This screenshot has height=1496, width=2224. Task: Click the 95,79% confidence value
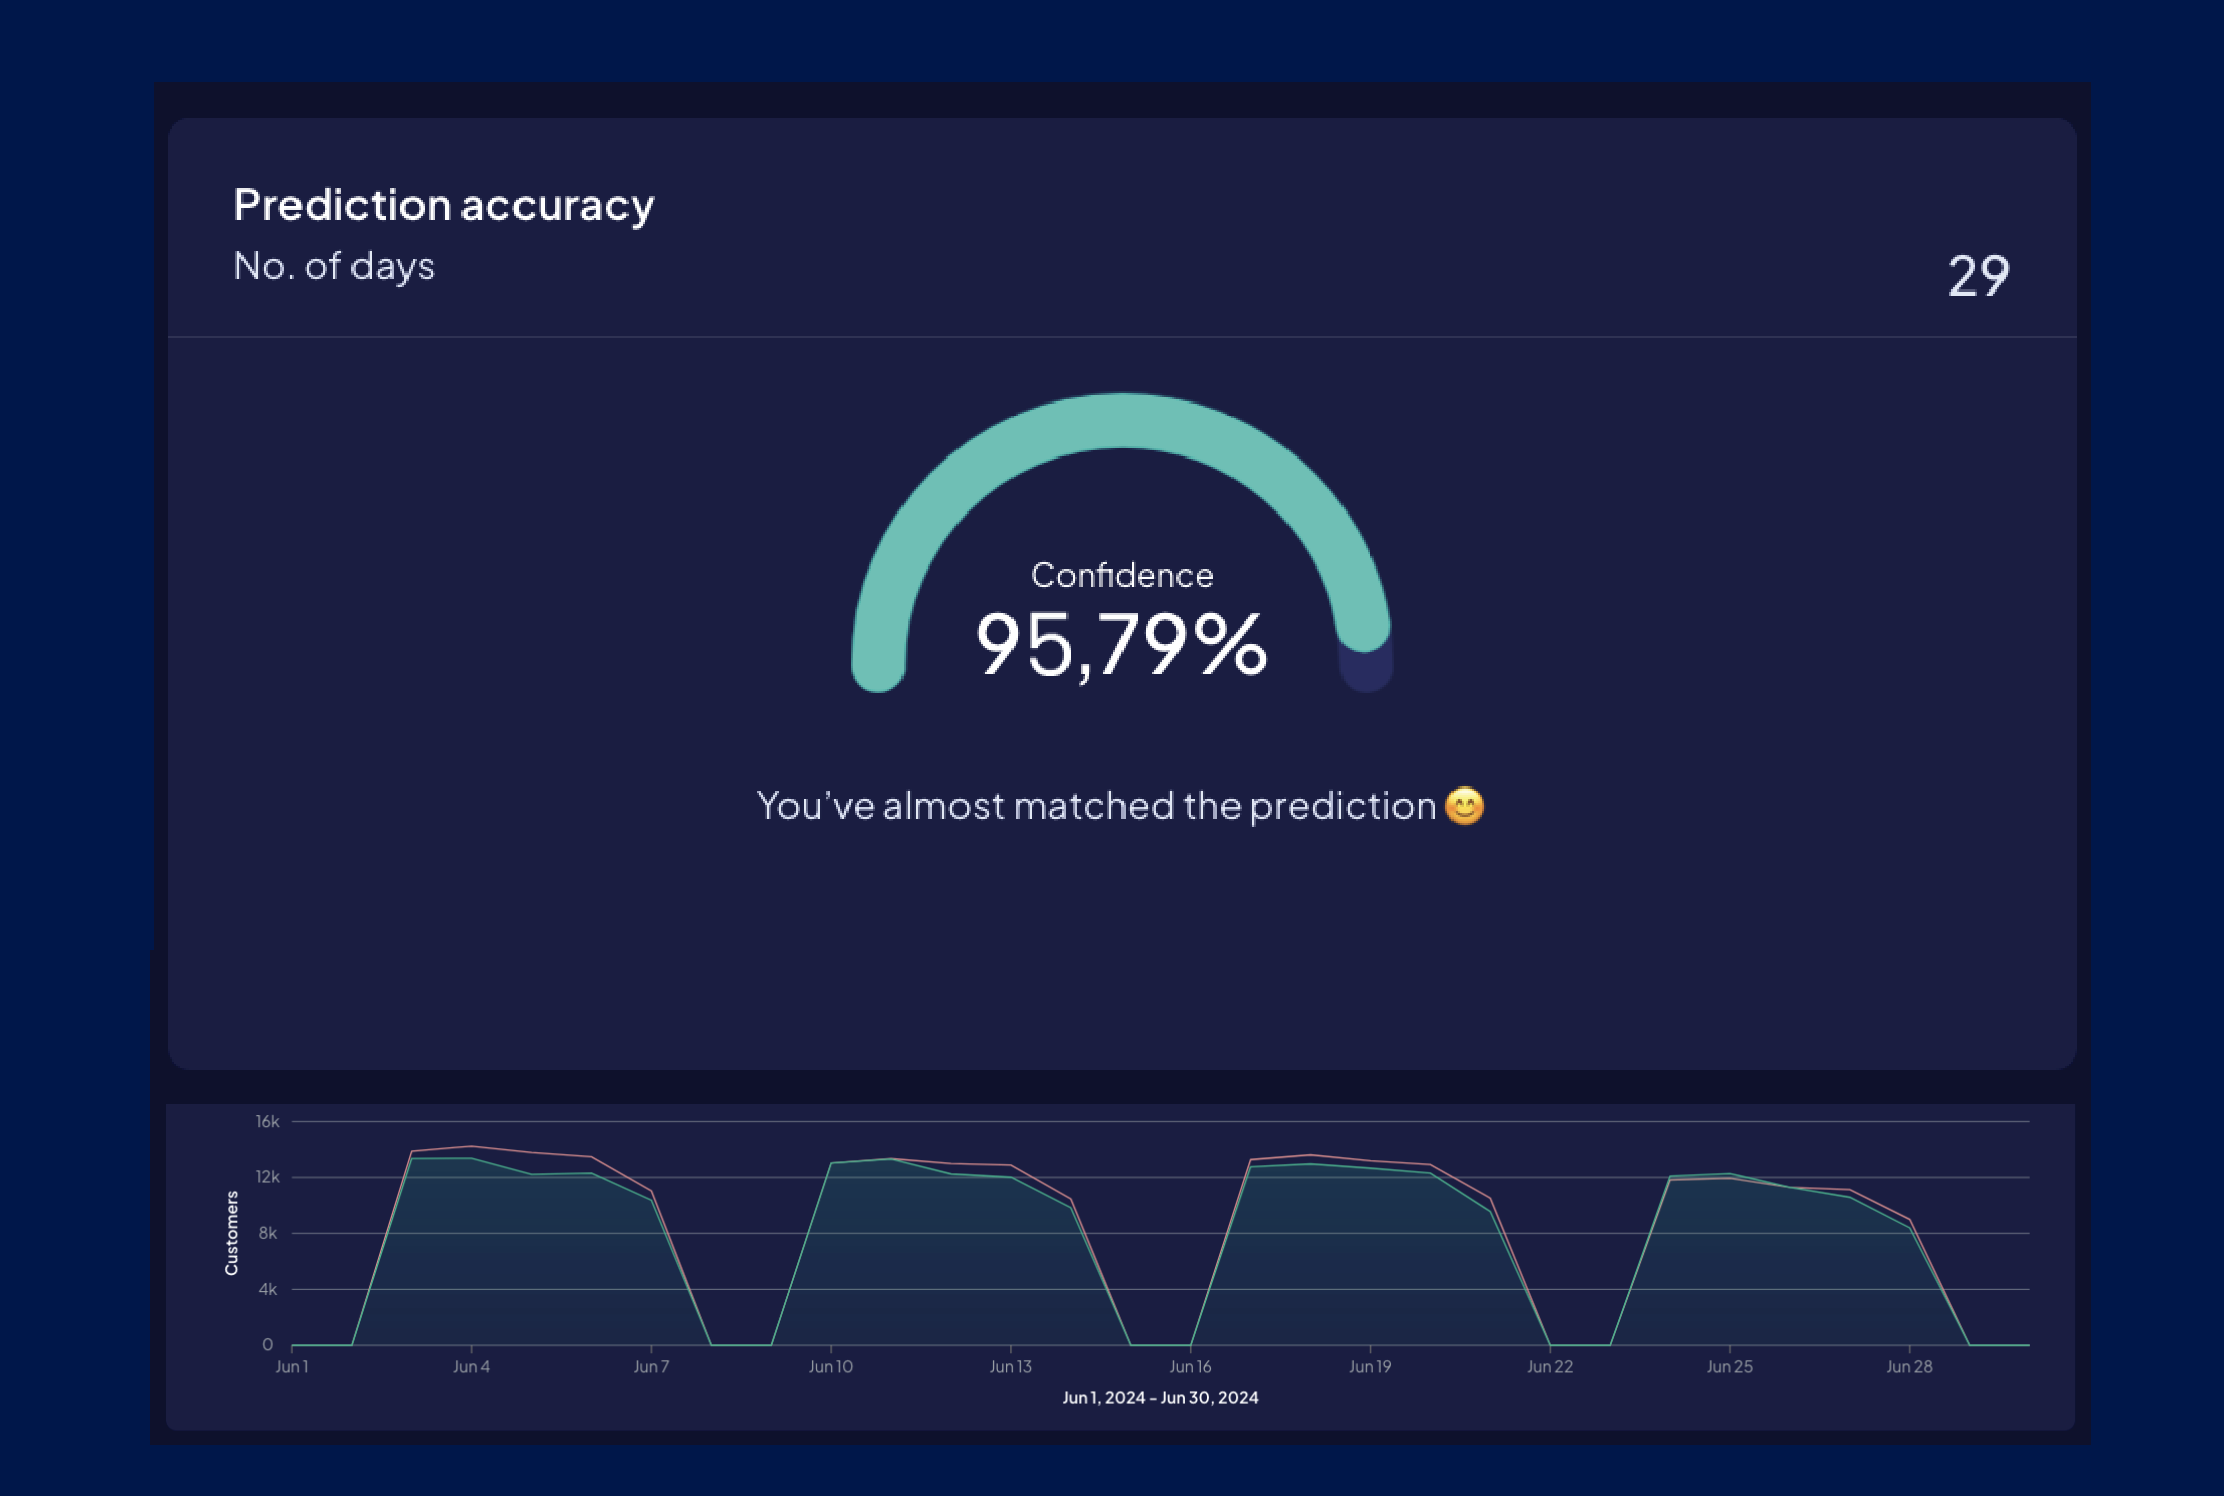(1121, 645)
